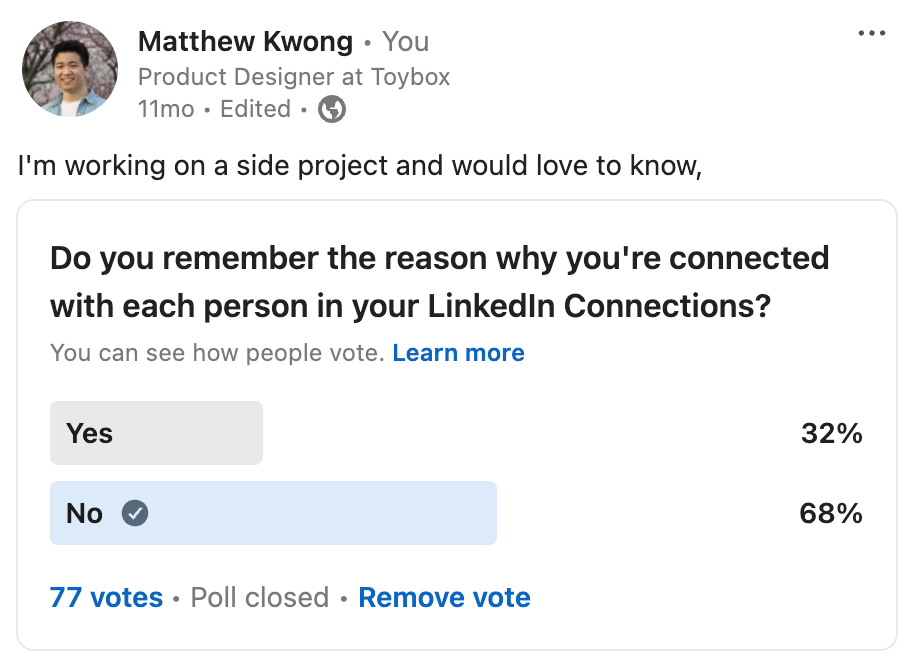The height and width of the screenshot is (665, 914).
Task: Click the 68% result for No
Action: point(831,513)
